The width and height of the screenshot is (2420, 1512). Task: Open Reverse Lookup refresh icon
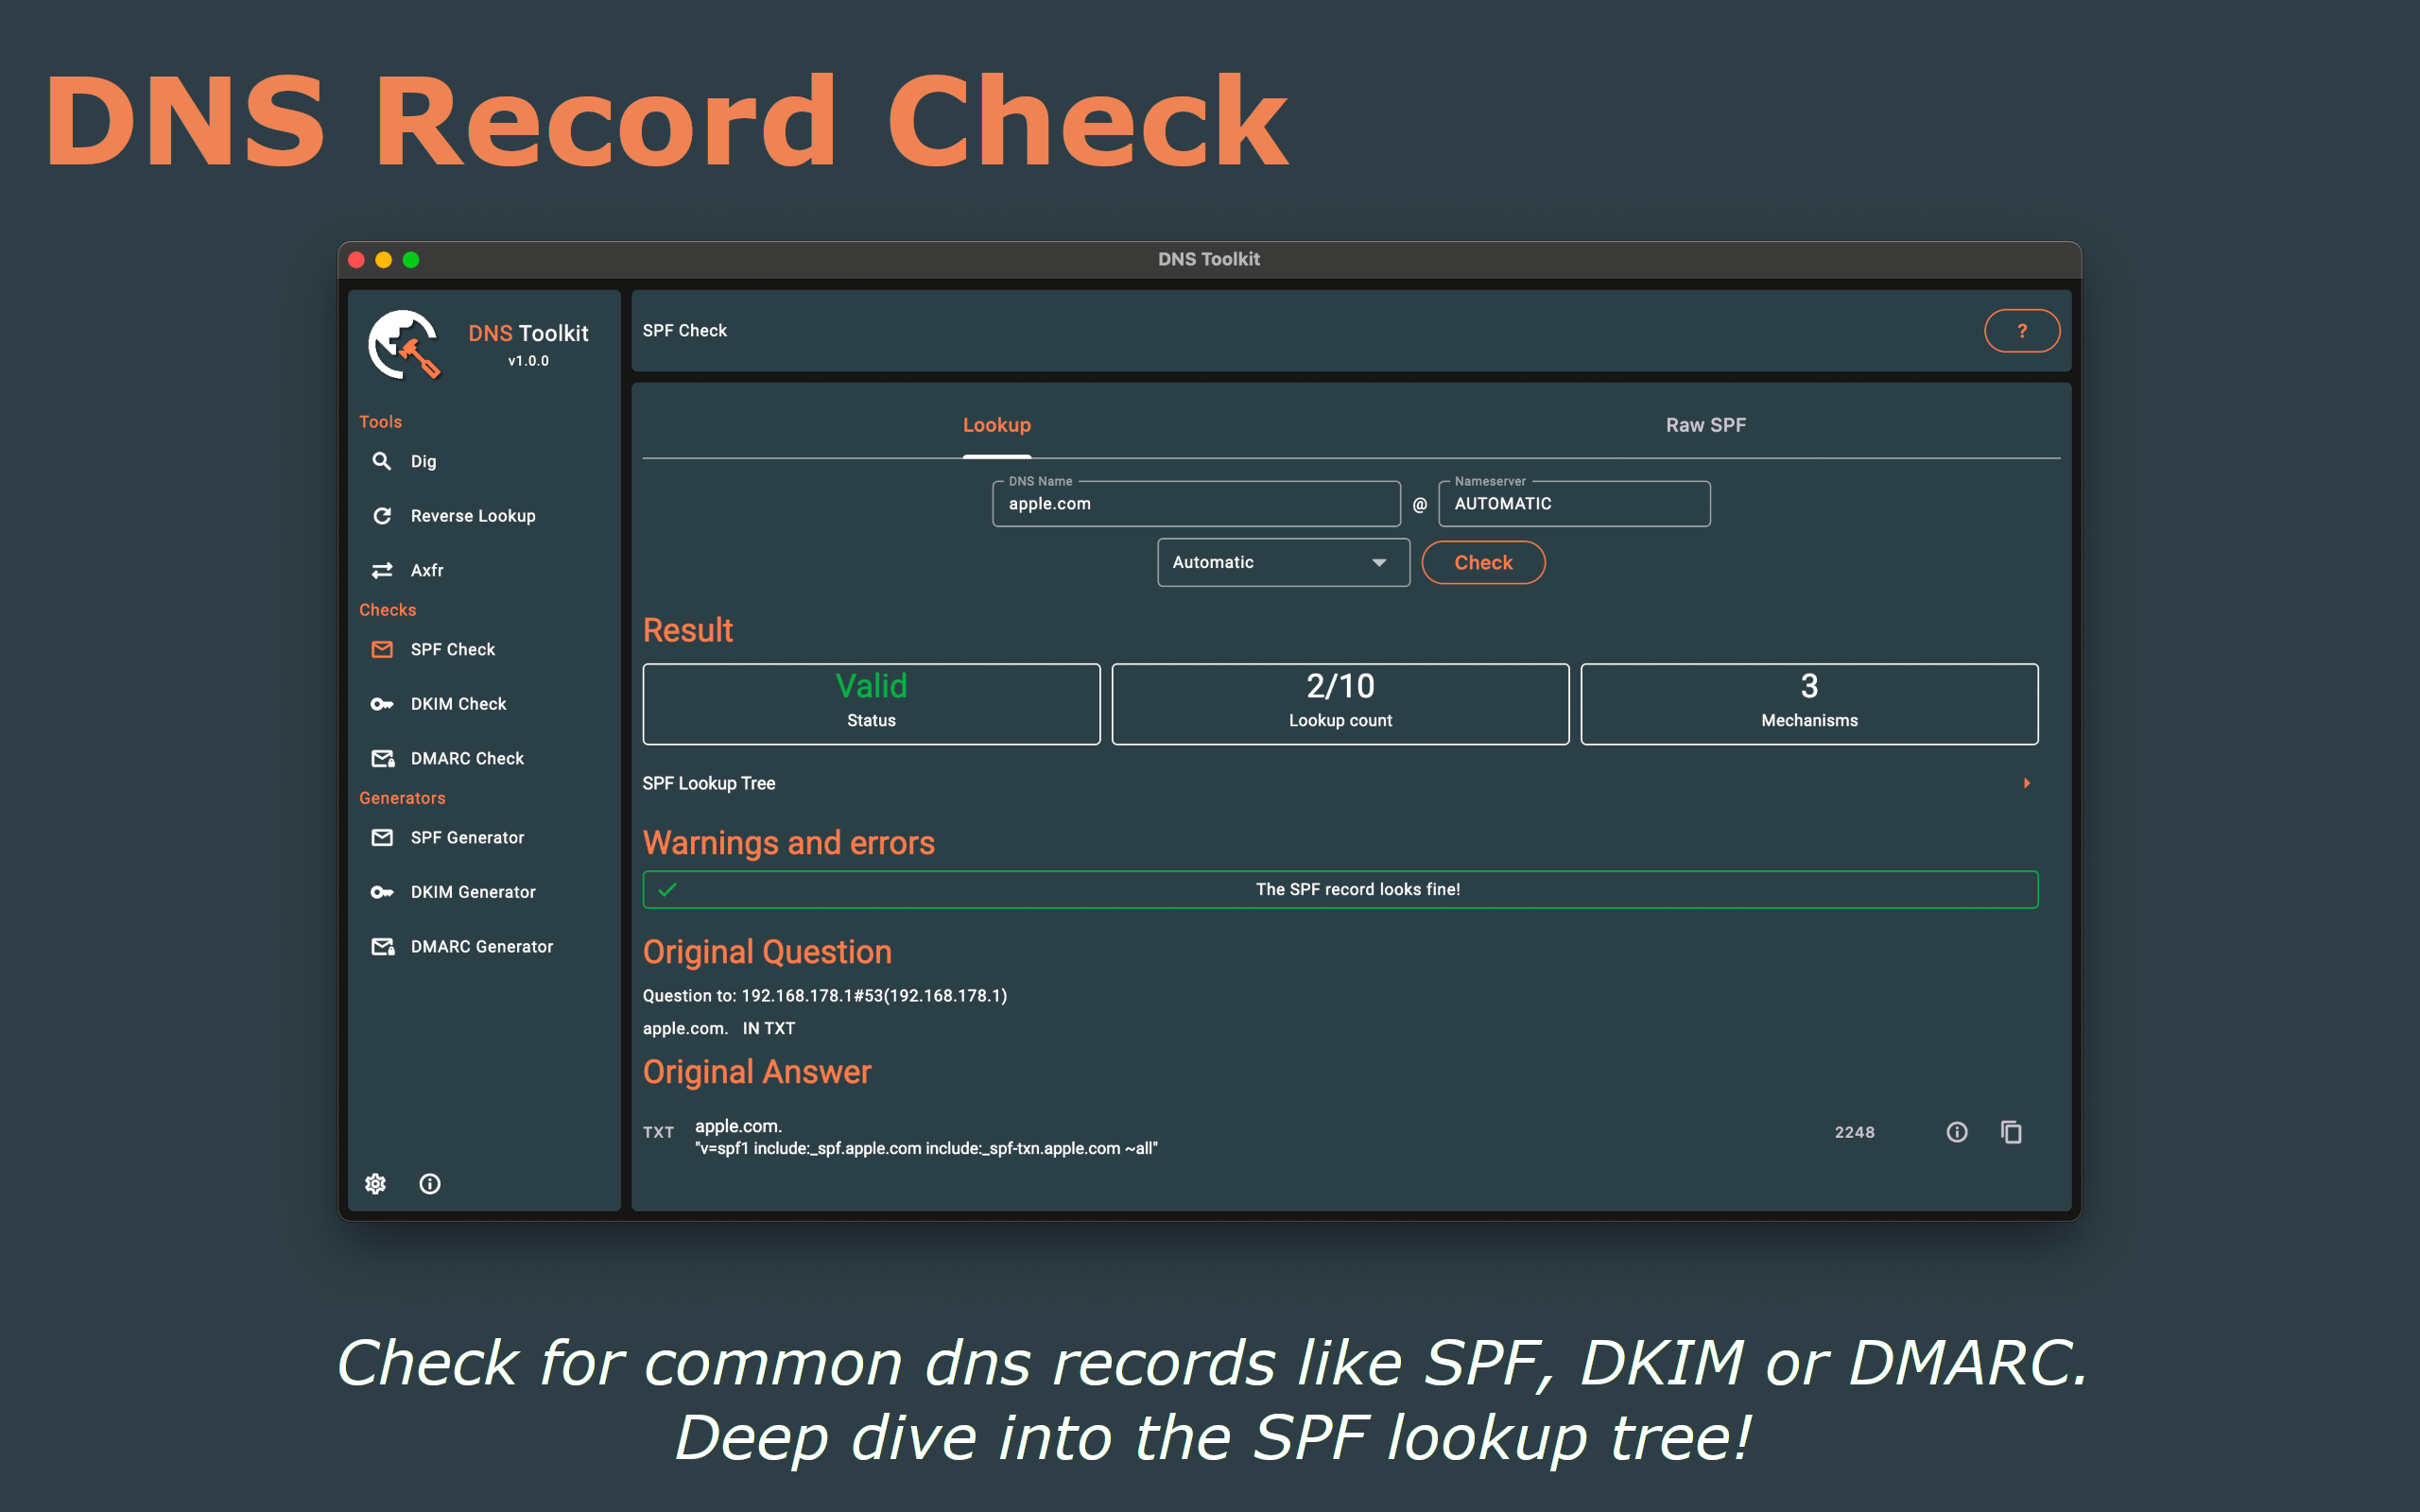click(x=381, y=516)
